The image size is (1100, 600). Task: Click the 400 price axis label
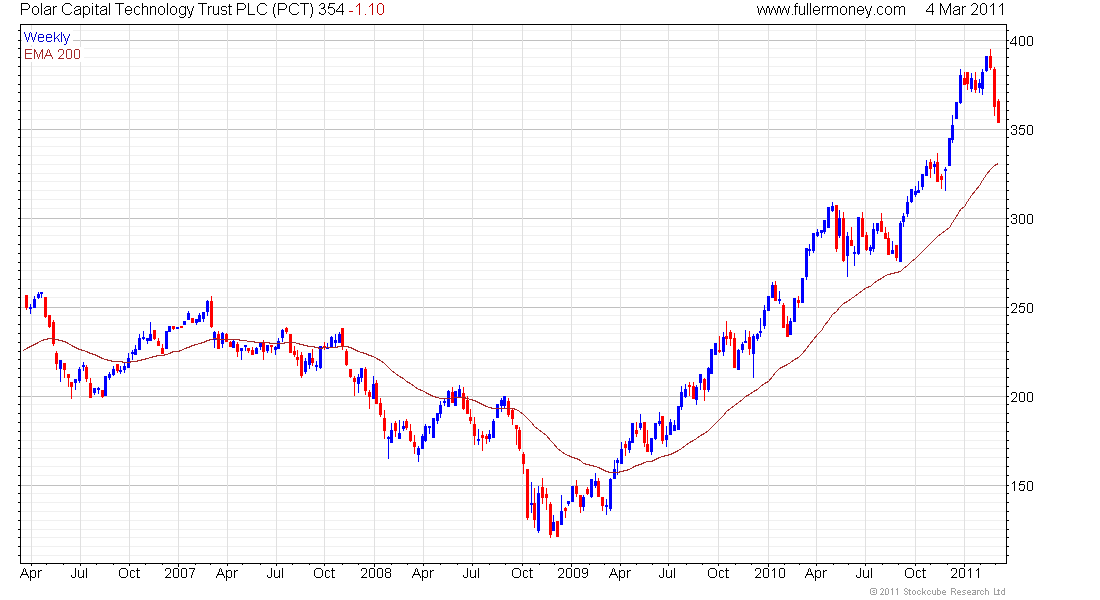point(1021,41)
